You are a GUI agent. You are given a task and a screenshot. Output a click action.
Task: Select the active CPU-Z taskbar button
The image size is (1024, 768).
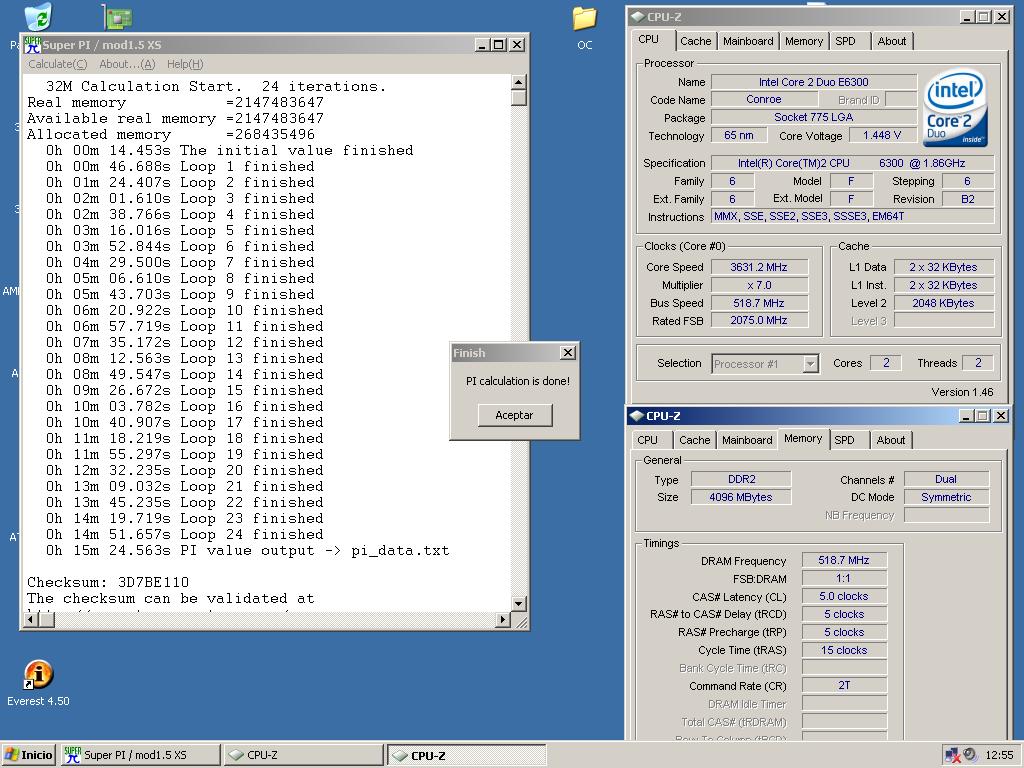[x=466, y=755]
